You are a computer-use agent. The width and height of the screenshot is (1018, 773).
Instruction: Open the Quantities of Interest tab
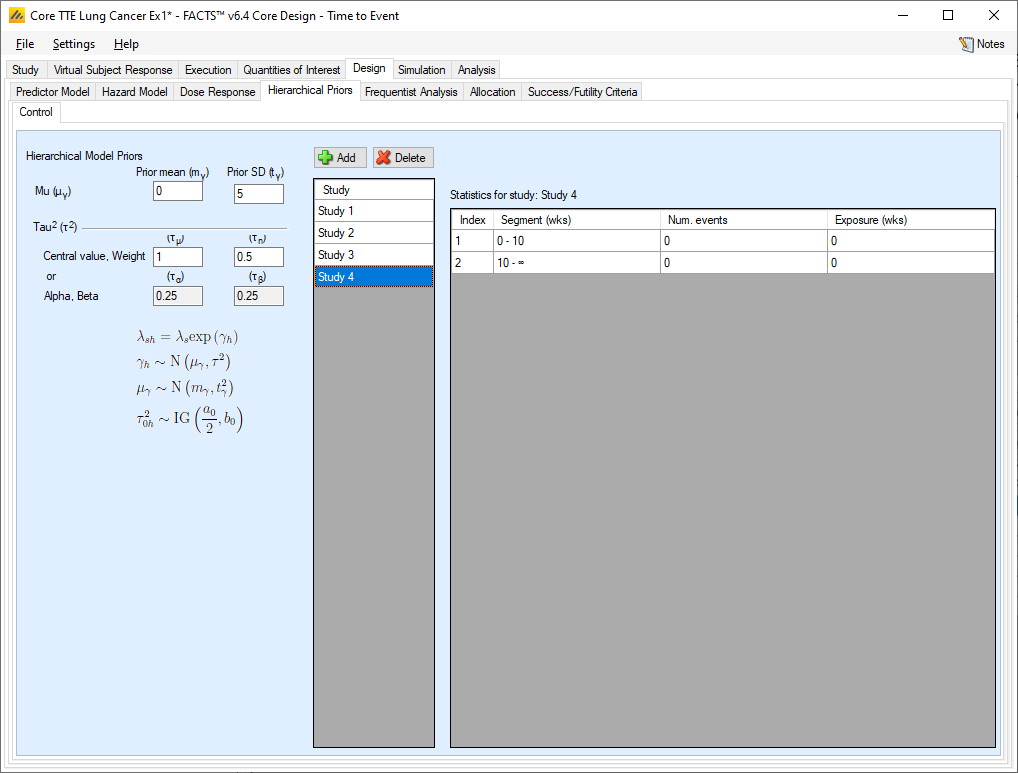pyautogui.click(x=292, y=70)
